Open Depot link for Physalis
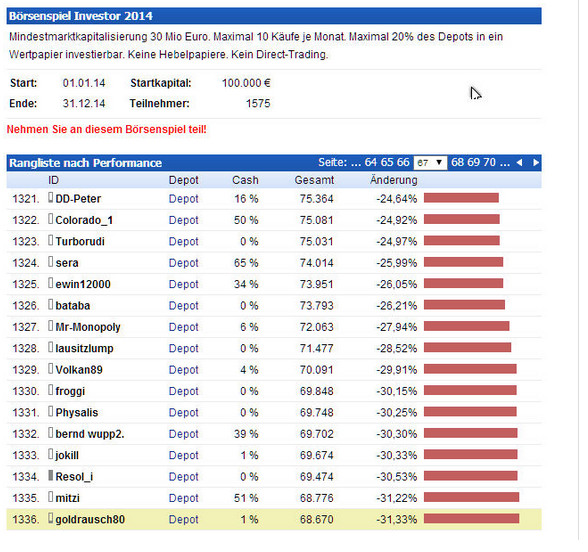This screenshot has height=552, width=588. point(183,412)
